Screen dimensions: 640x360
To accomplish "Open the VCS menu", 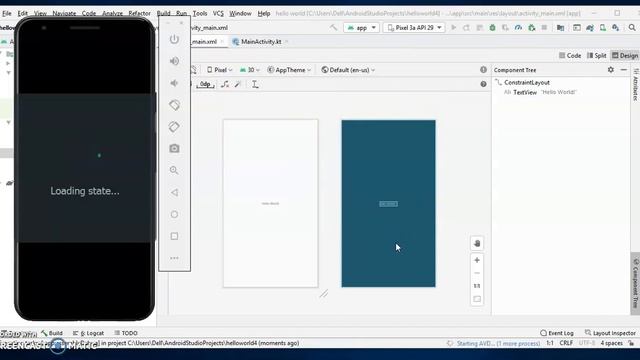I will pos(218,13).
